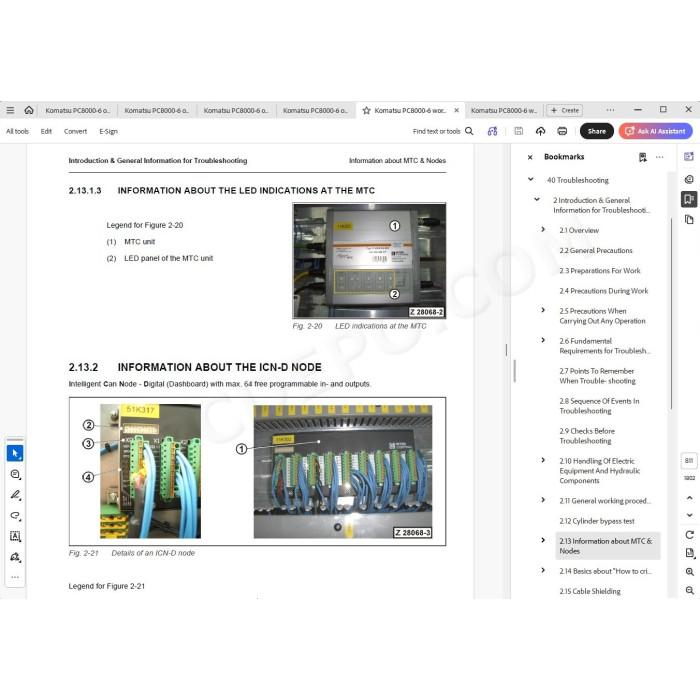The height and width of the screenshot is (700, 700).
Task: Open 2.7 Points To Remember bookmark
Action: point(597,376)
